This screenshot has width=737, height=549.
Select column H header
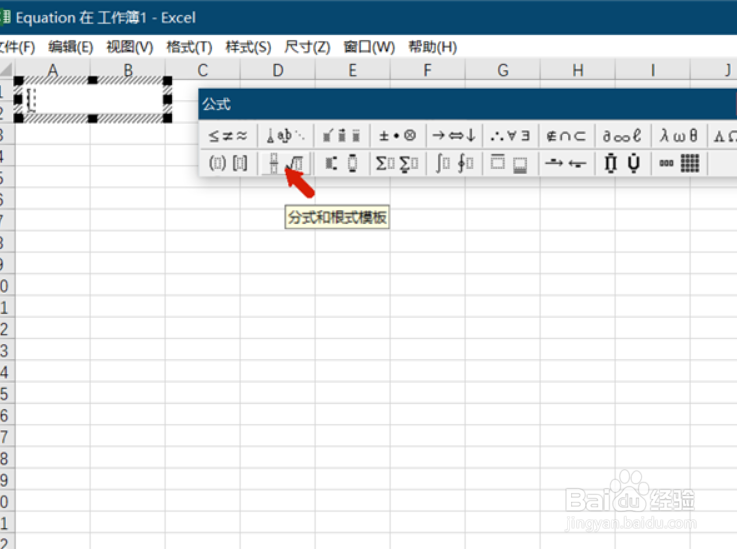point(578,70)
